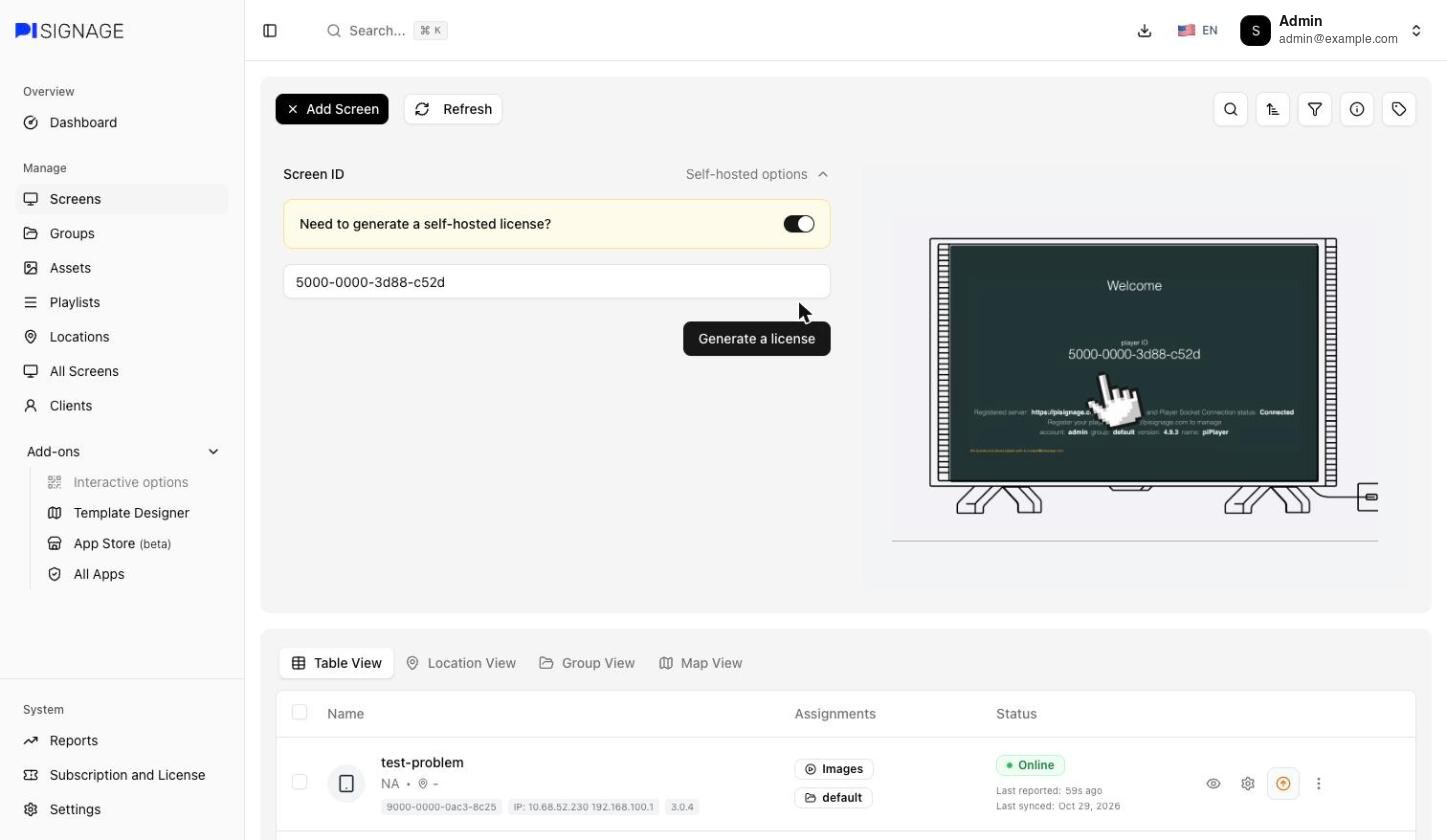Switch to Table View tab
This screenshot has height=840, width=1447.
coord(337,663)
